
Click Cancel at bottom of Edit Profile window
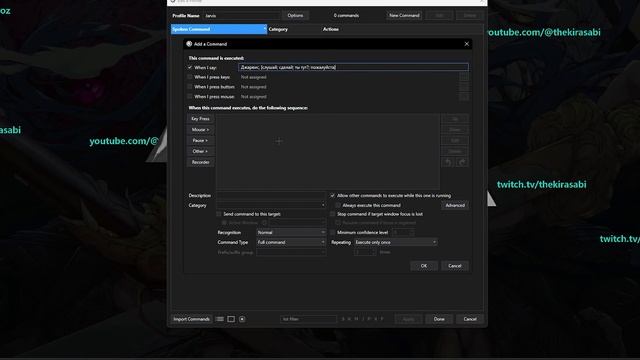[470, 319]
